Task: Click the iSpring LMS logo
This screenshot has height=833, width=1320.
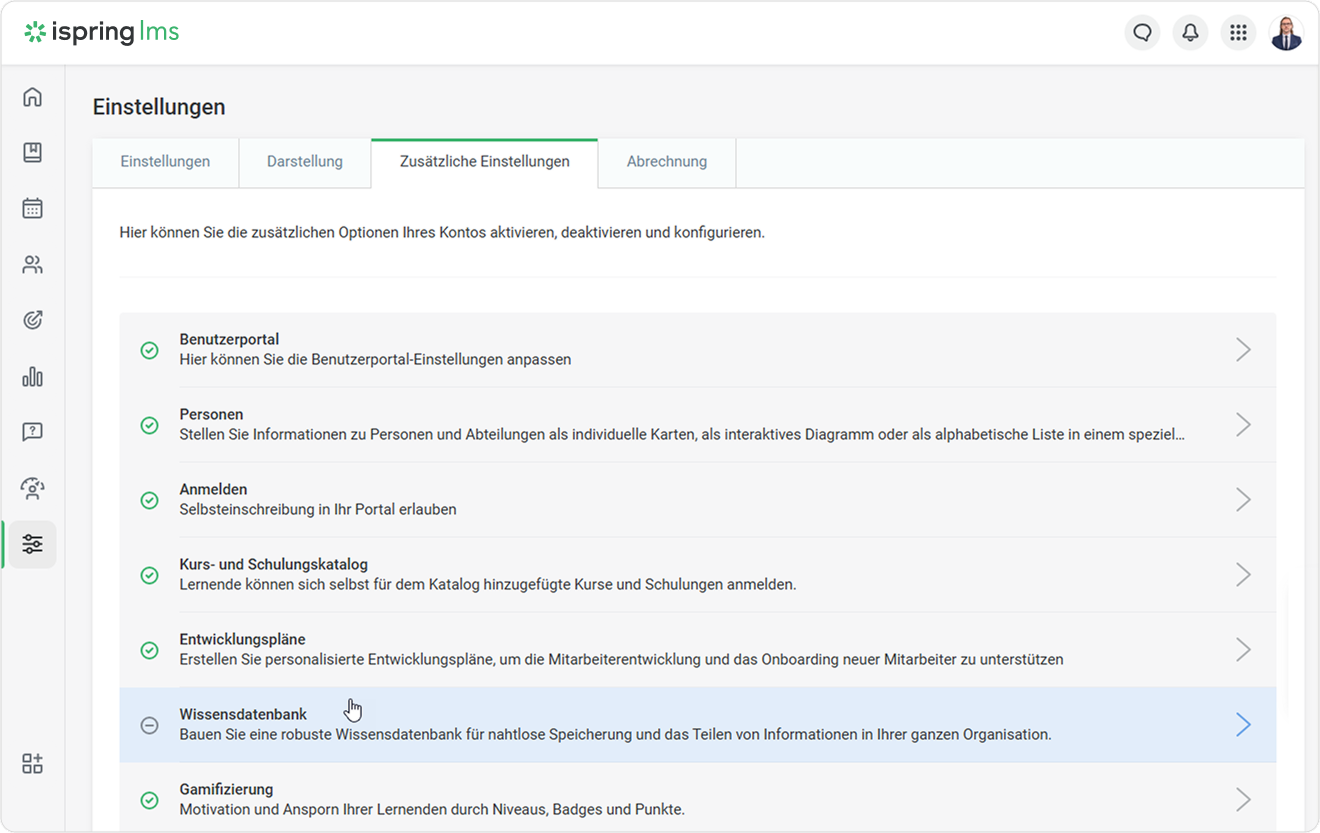Action: (102, 32)
